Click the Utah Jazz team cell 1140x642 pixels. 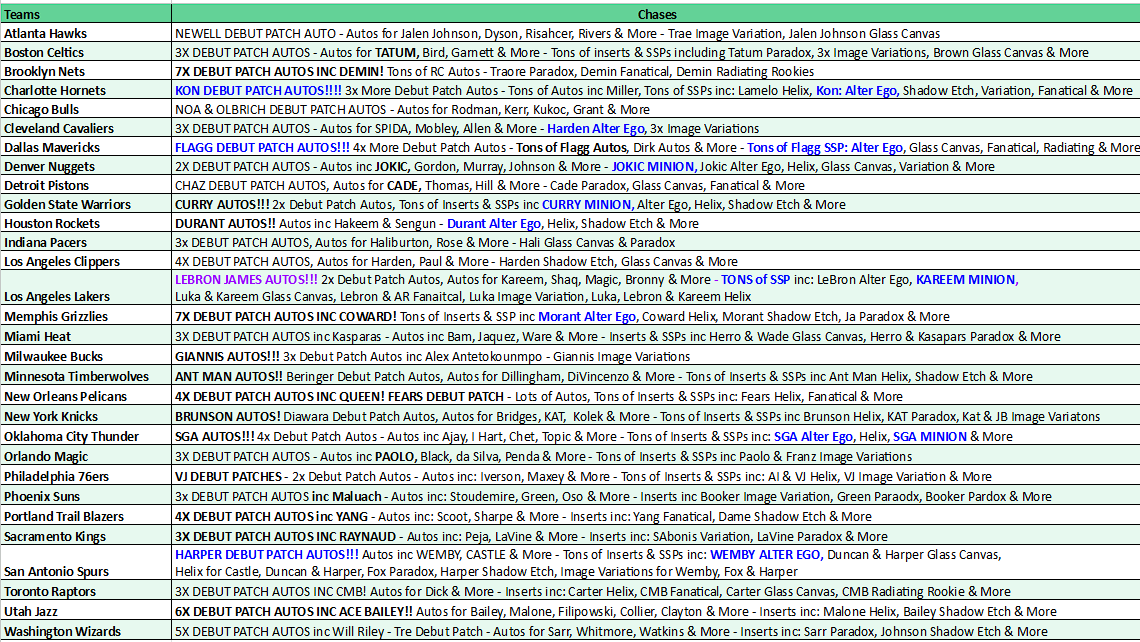[x=86, y=611]
